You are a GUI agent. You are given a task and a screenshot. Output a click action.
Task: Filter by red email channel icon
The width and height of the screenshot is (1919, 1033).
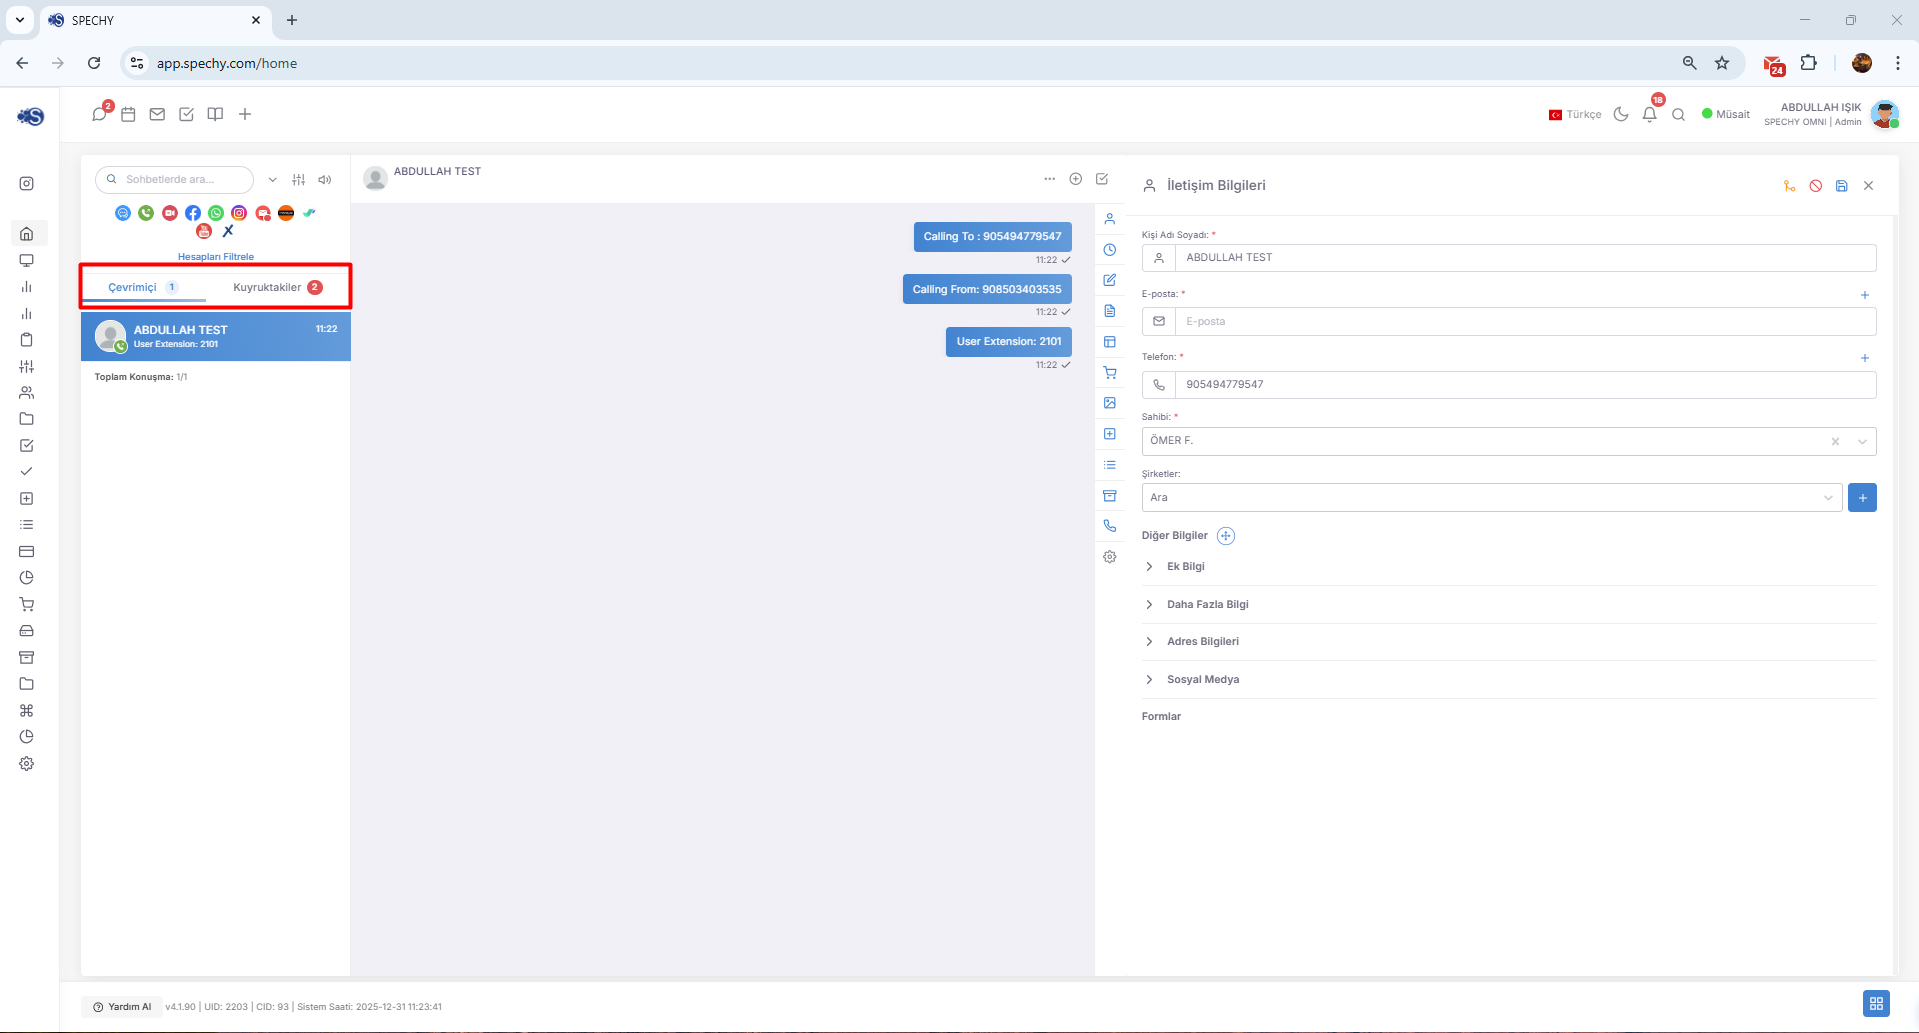click(x=263, y=213)
